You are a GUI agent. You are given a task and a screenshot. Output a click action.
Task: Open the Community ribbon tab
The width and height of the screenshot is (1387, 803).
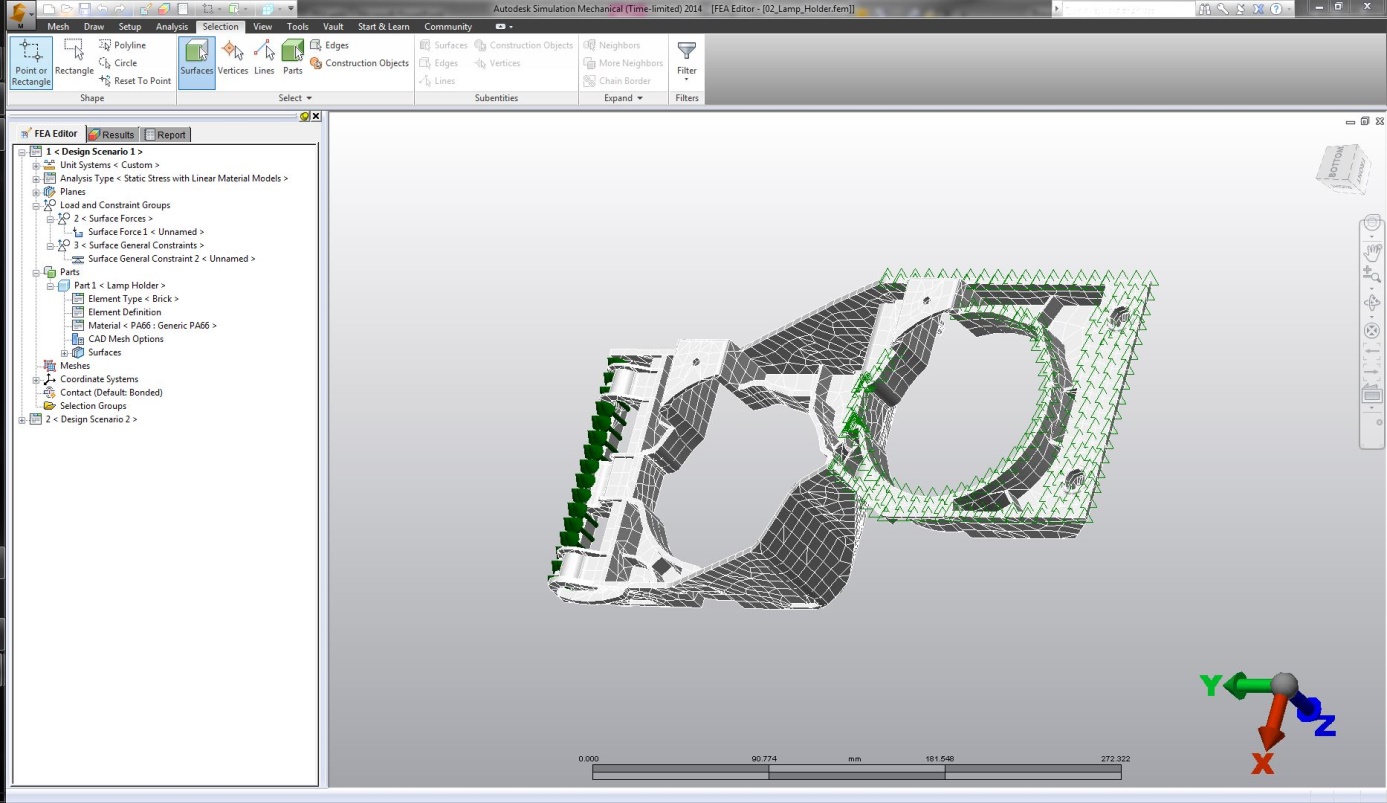(x=448, y=27)
